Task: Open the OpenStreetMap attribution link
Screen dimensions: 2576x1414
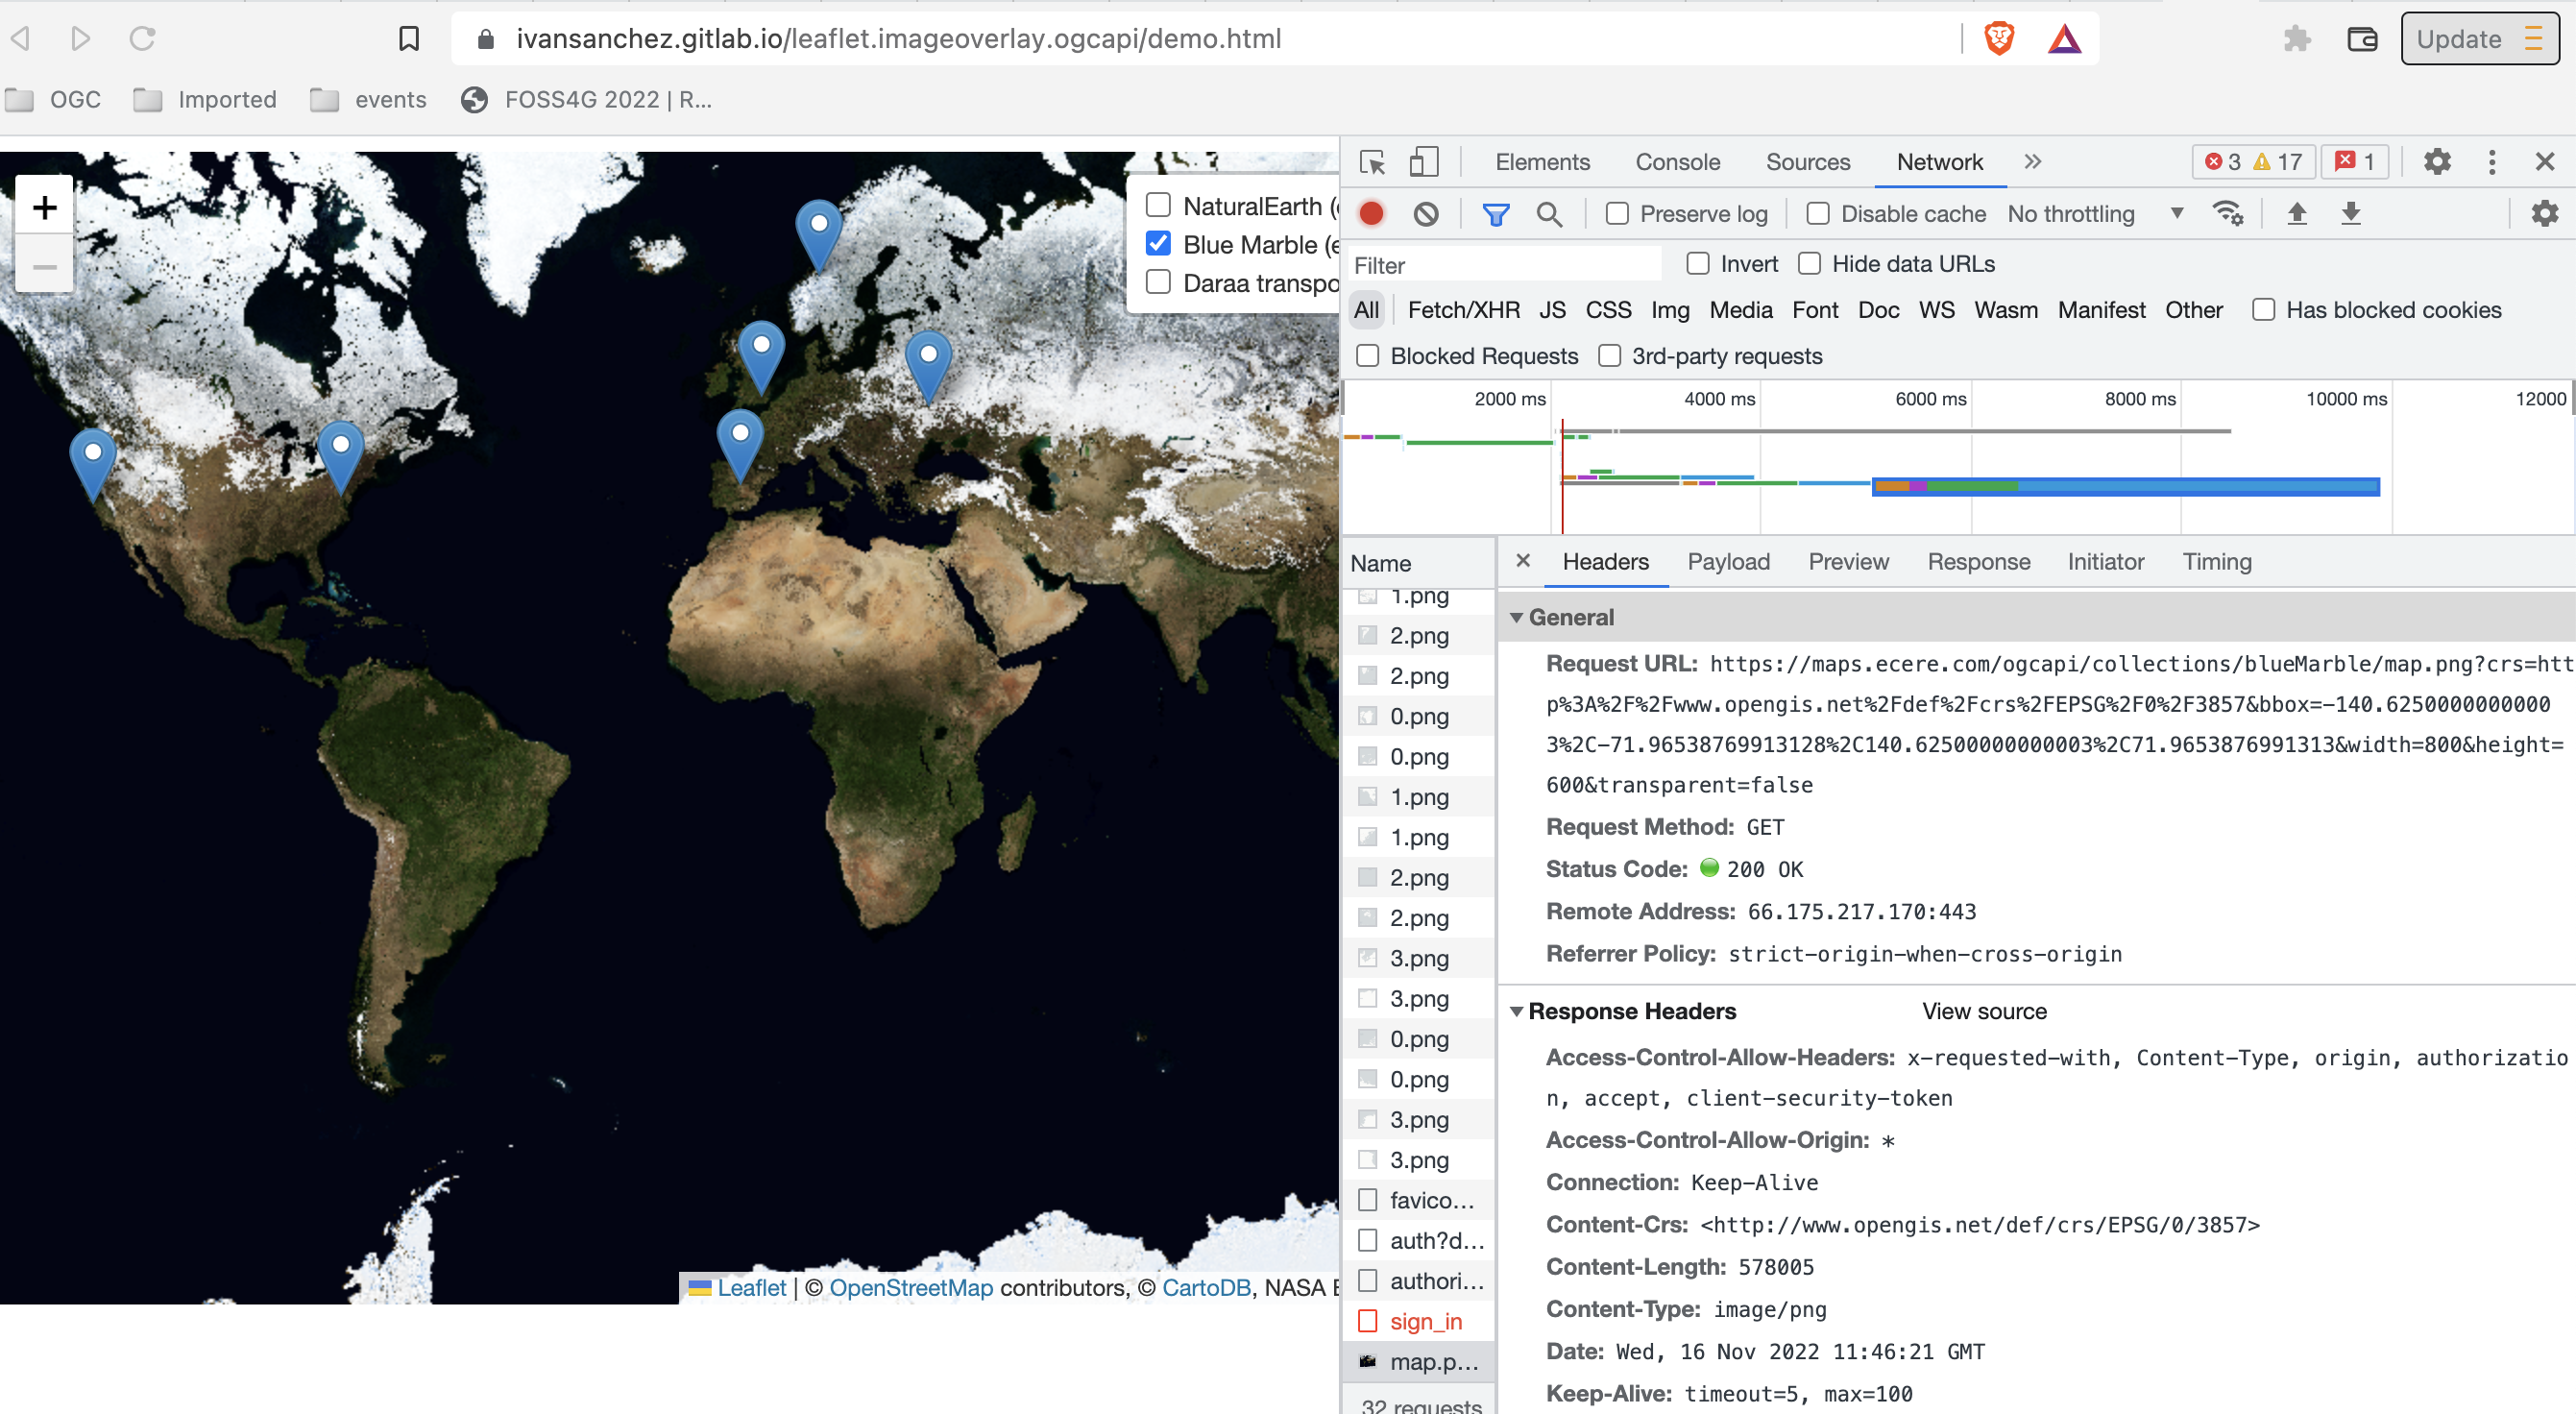Action: pos(910,1287)
